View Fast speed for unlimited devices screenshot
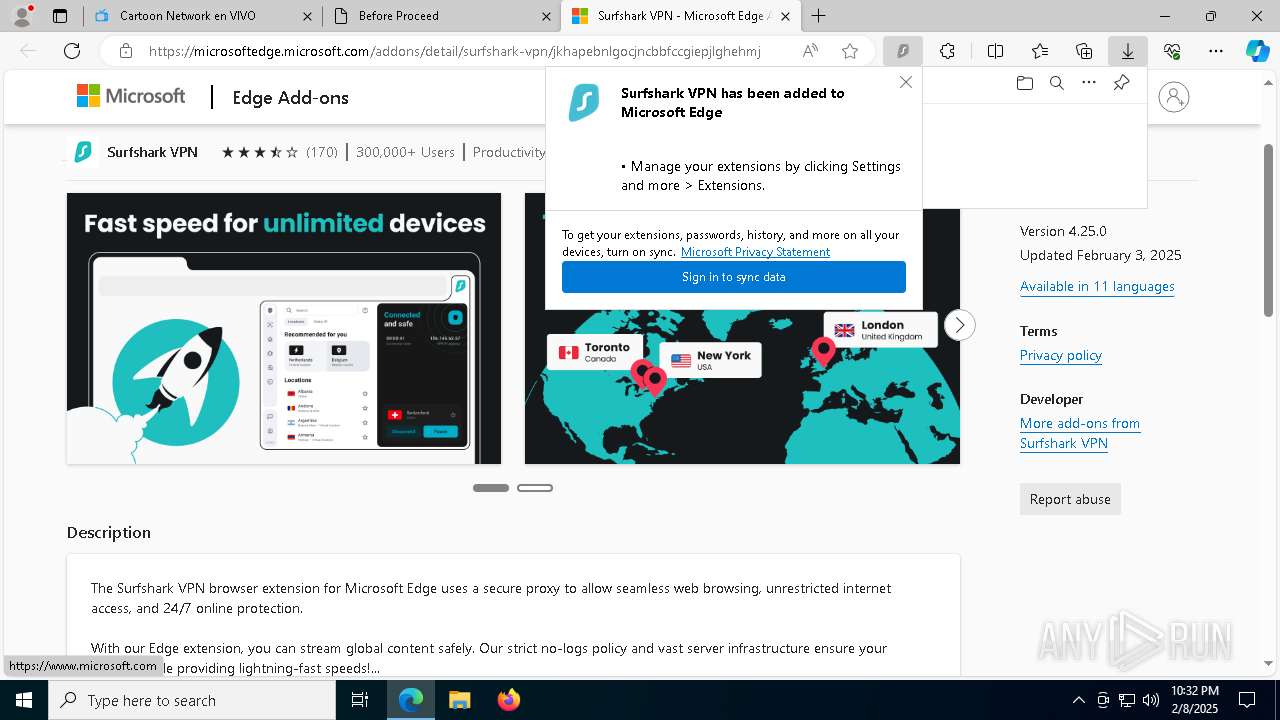This screenshot has width=1280, height=720. (284, 328)
